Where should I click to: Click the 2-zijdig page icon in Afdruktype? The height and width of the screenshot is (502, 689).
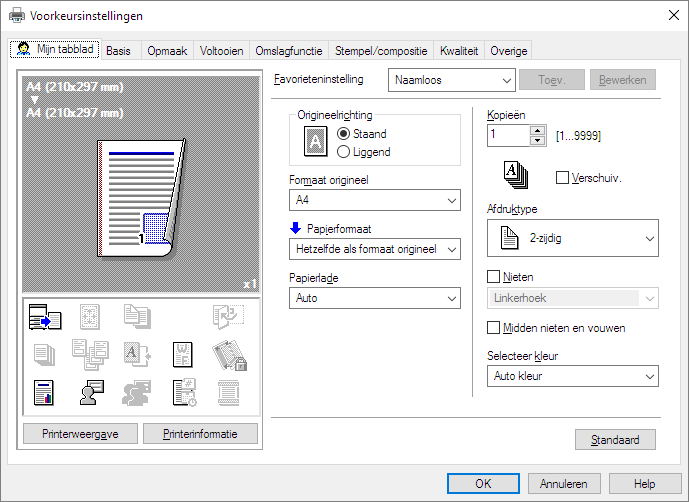[x=510, y=238]
